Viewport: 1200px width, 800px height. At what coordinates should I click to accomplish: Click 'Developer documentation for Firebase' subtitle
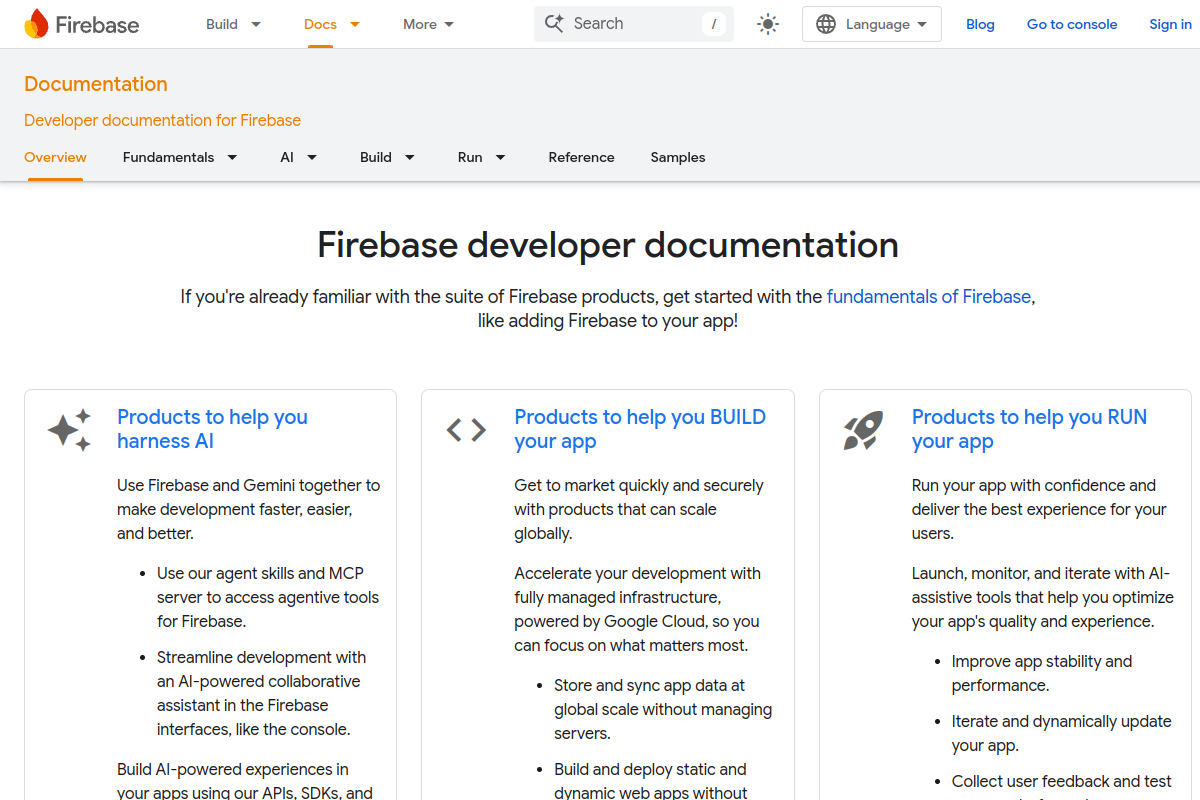162,120
